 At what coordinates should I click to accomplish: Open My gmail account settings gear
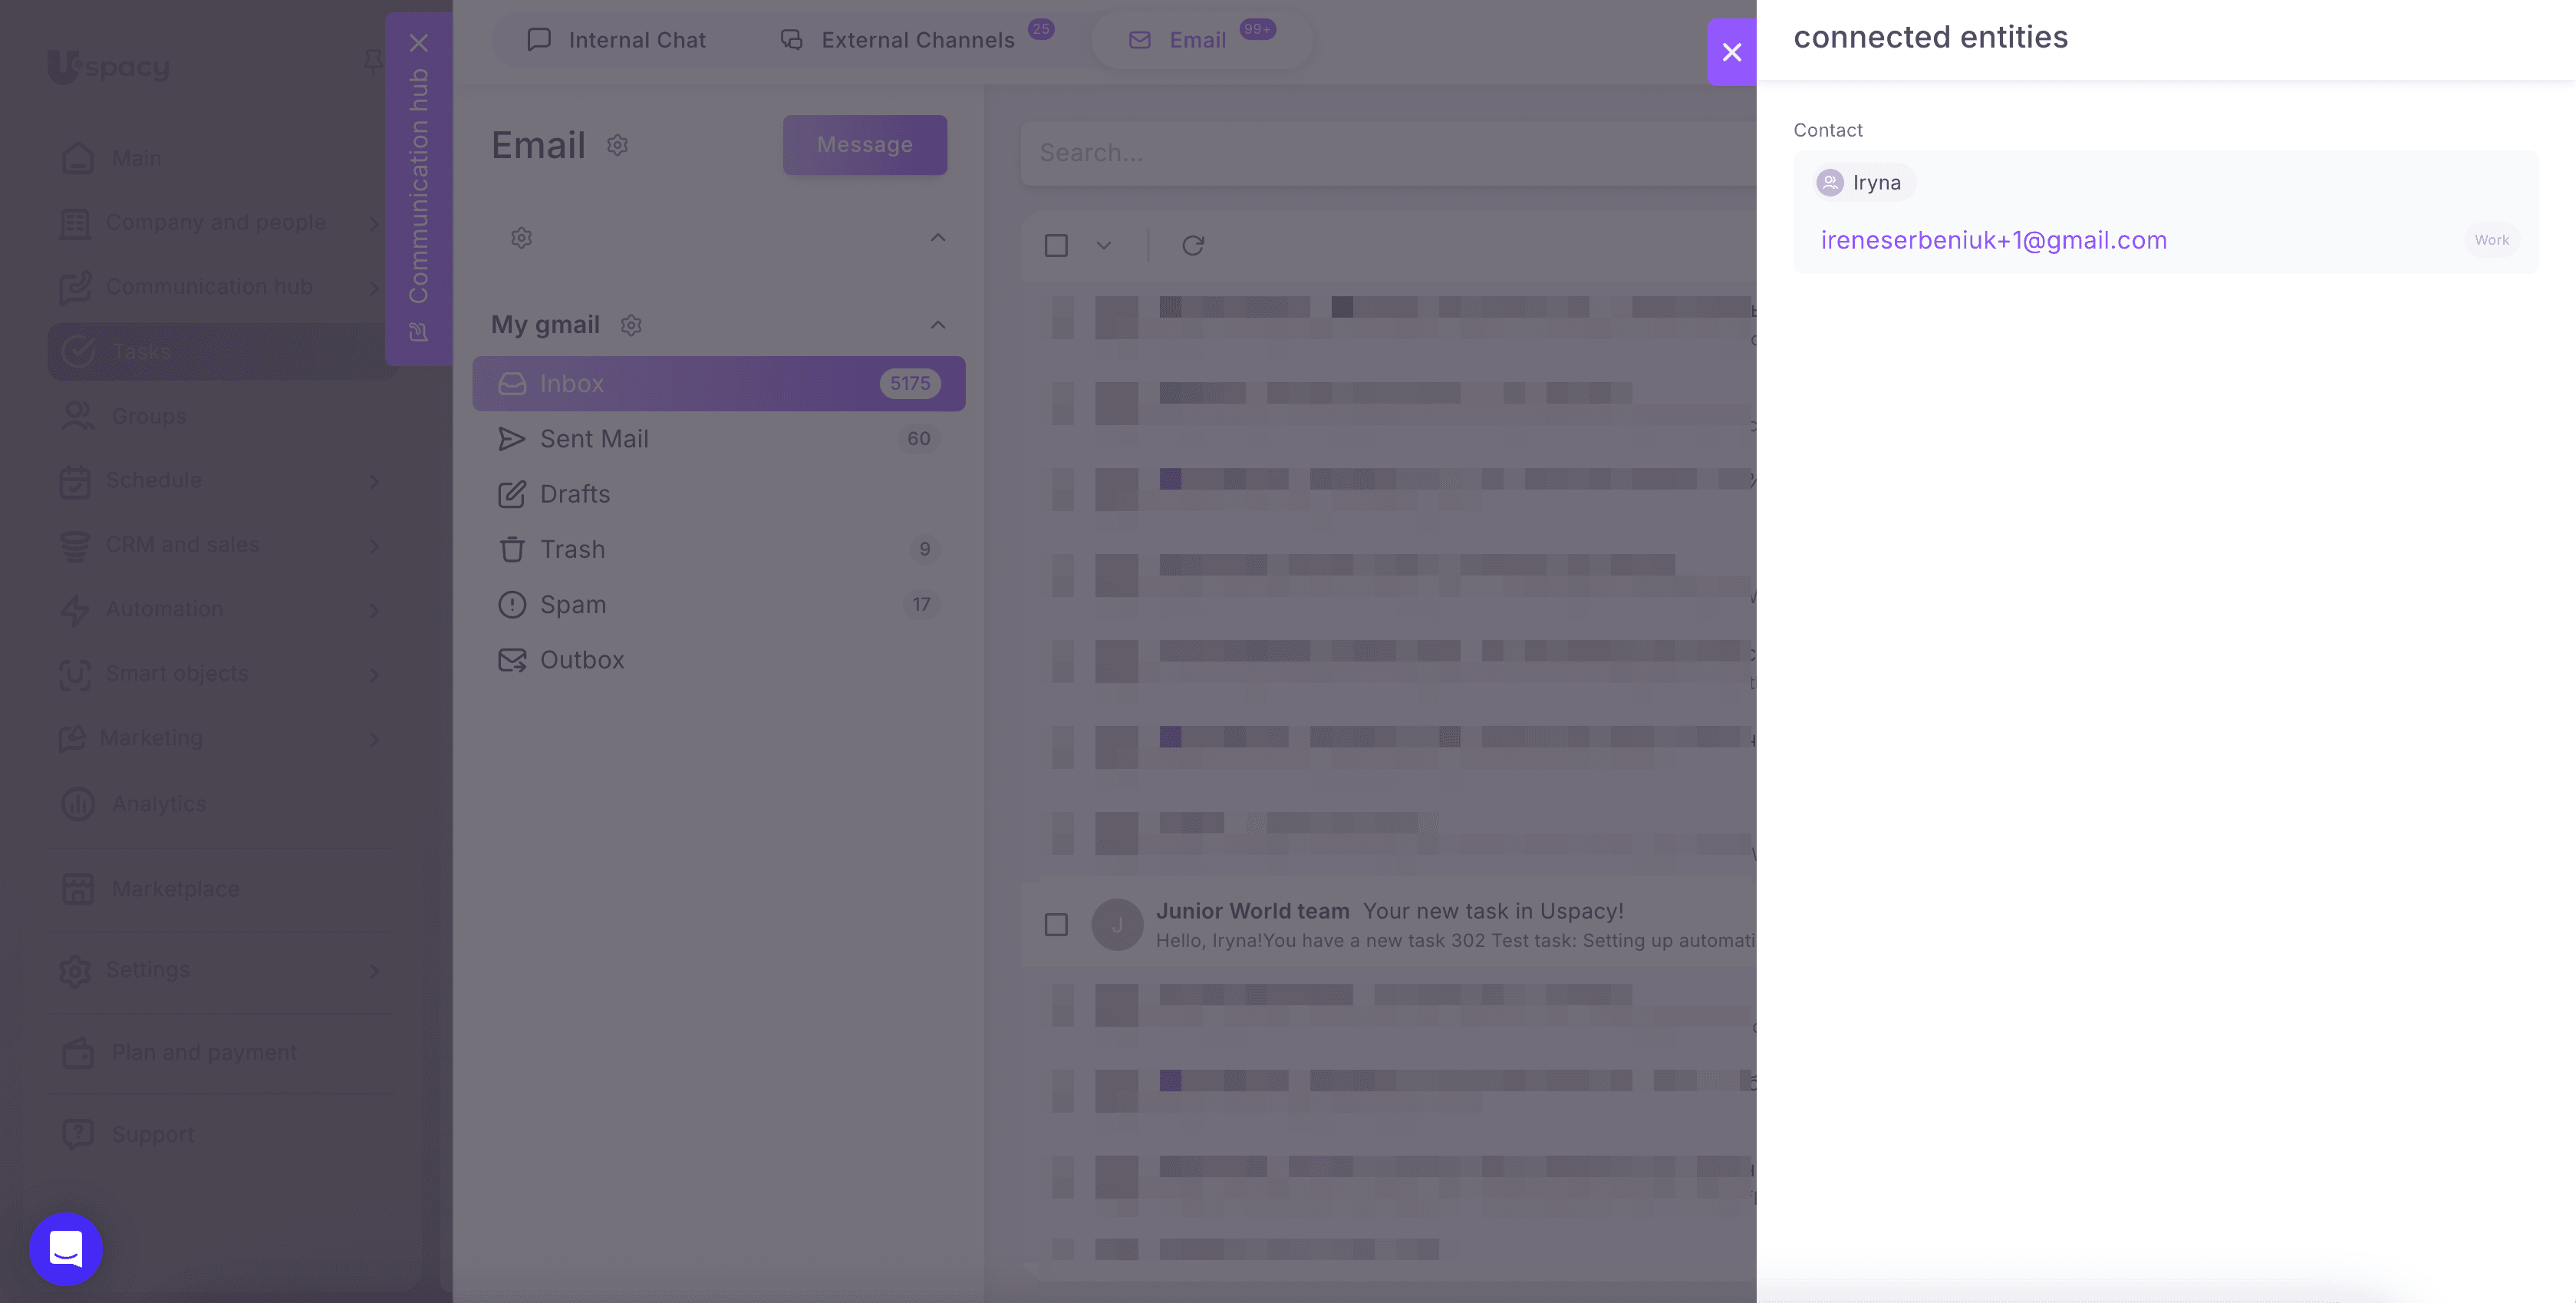click(x=630, y=325)
